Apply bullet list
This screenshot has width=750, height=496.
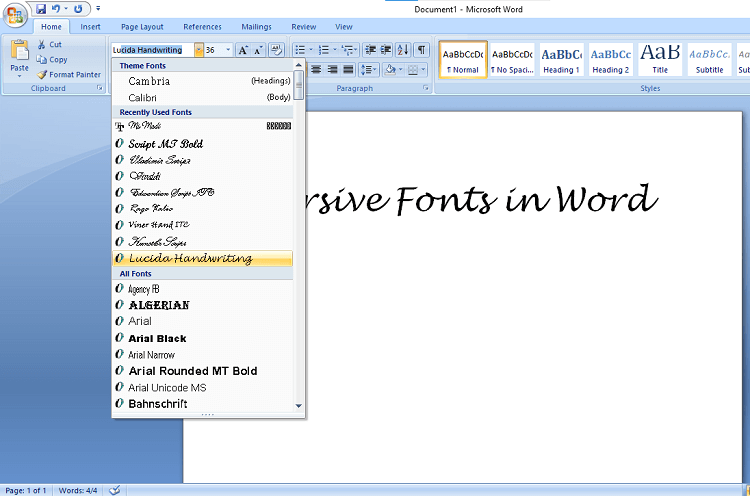pyautogui.click(x=300, y=50)
